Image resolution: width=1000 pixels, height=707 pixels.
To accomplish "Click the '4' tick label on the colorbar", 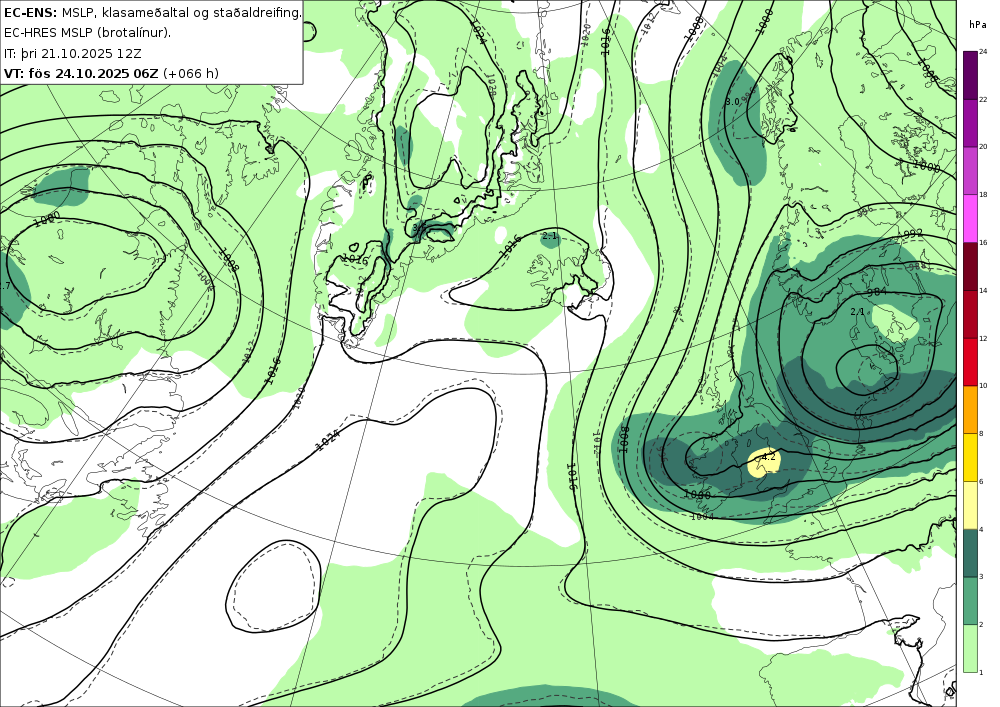I will [982, 529].
